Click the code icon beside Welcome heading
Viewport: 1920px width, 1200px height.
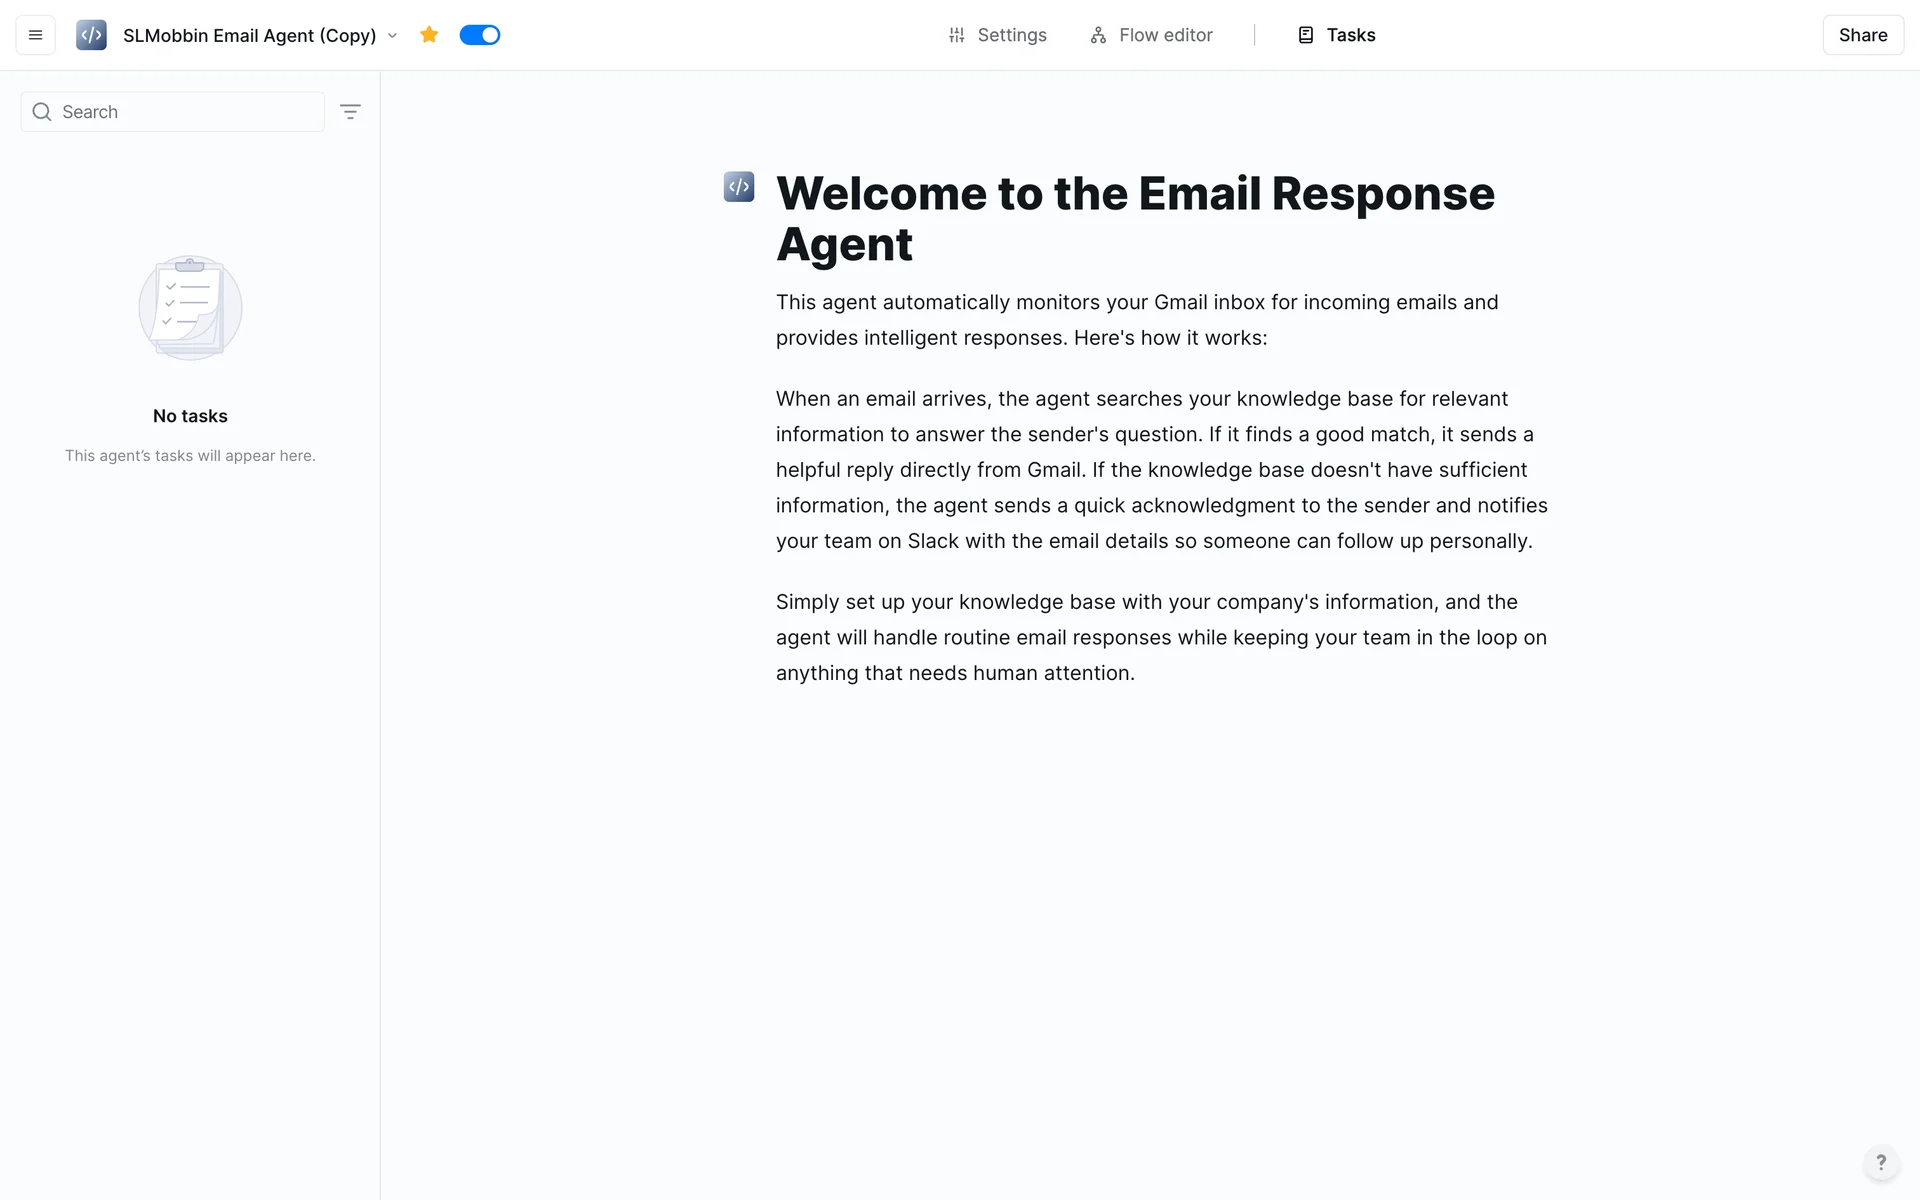pyautogui.click(x=739, y=187)
